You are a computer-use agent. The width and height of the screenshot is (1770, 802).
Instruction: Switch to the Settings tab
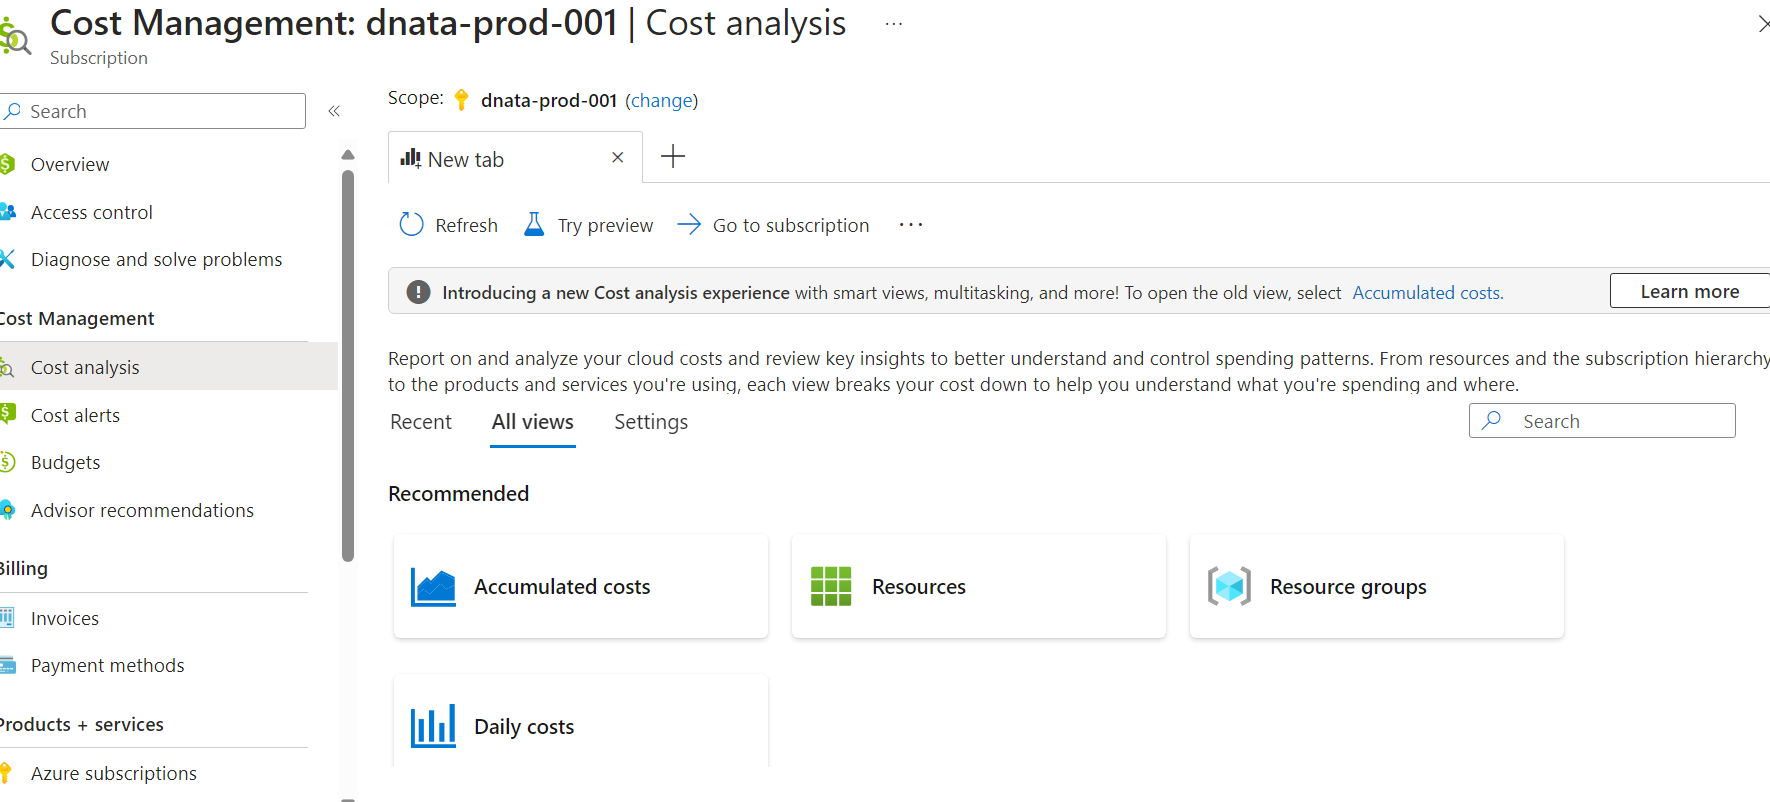tap(651, 422)
